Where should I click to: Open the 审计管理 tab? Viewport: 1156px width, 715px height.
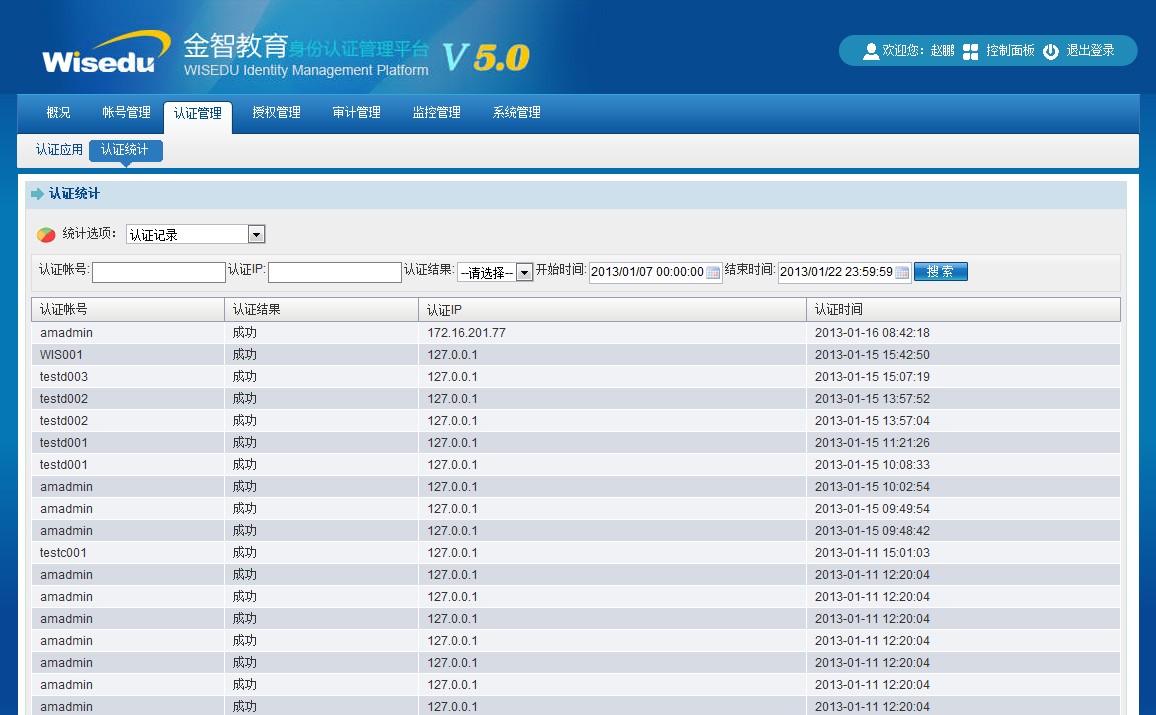(356, 113)
